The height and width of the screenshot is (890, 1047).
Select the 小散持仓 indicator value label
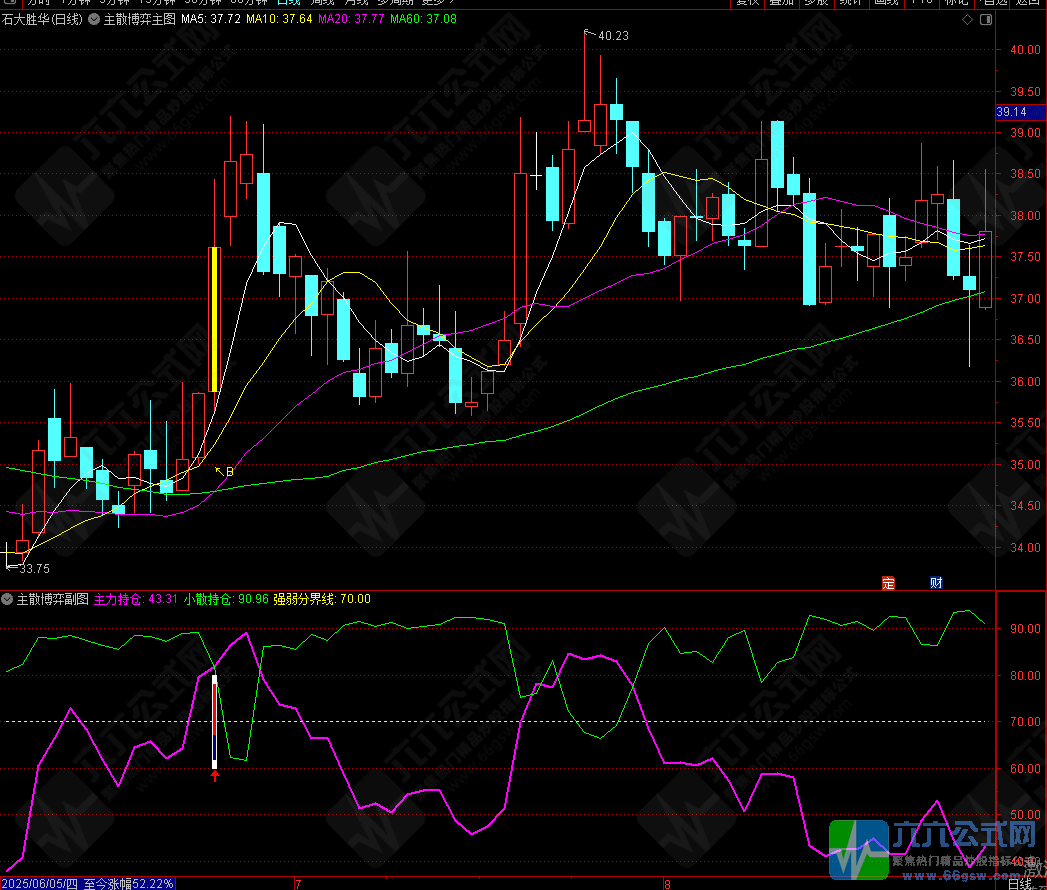click(x=230, y=599)
